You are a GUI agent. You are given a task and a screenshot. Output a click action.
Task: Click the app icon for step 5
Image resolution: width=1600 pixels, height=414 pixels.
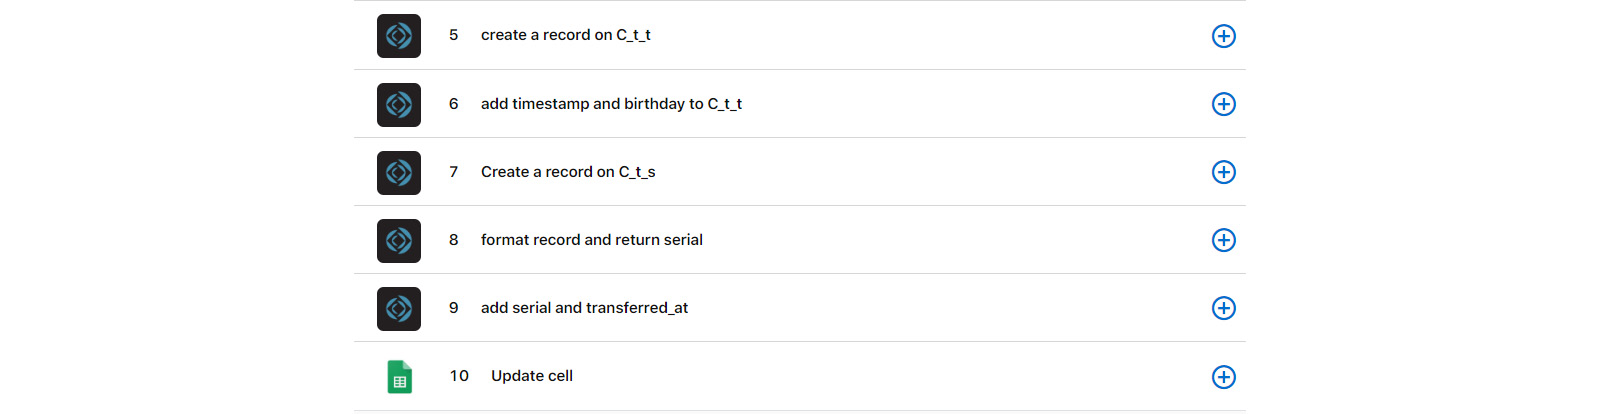pos(399,36)
